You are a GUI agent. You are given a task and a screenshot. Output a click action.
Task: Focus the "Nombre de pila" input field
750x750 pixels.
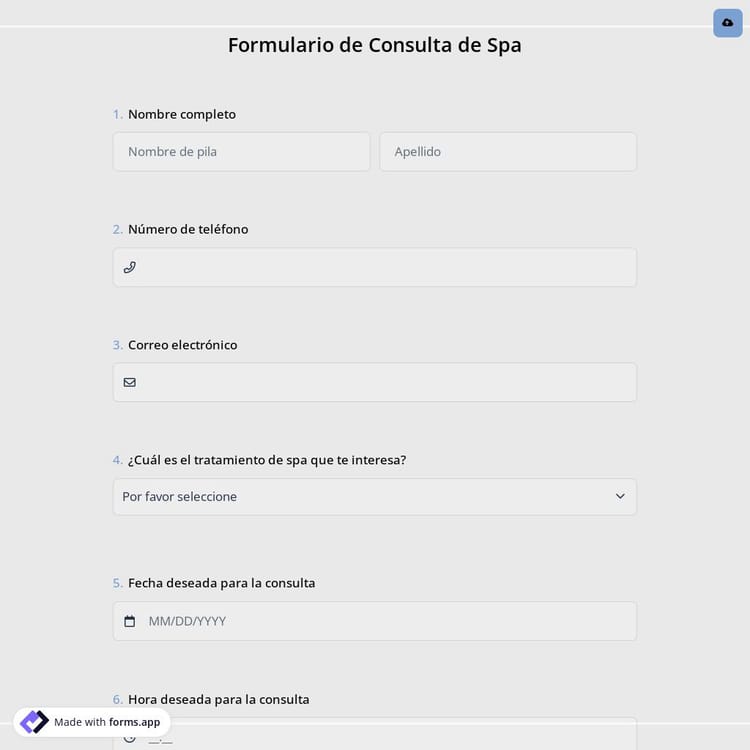click(241, 152)
